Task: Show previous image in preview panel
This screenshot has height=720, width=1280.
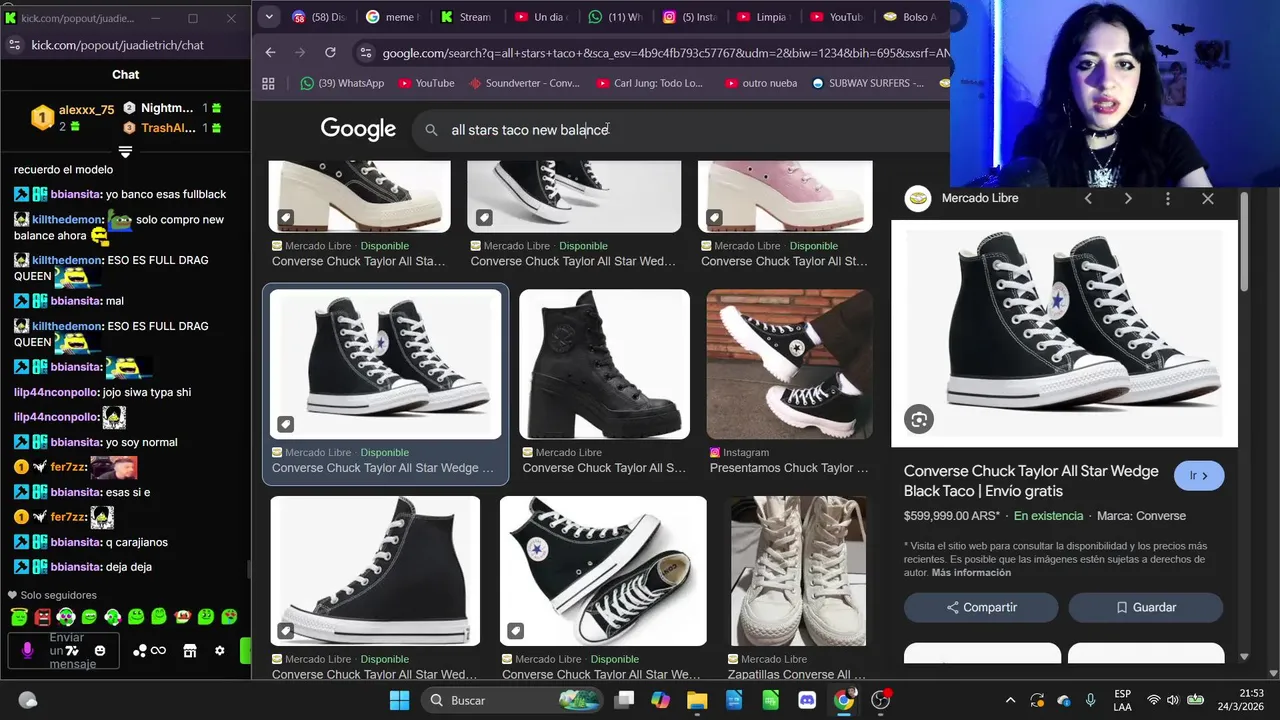Action: 1088,198
